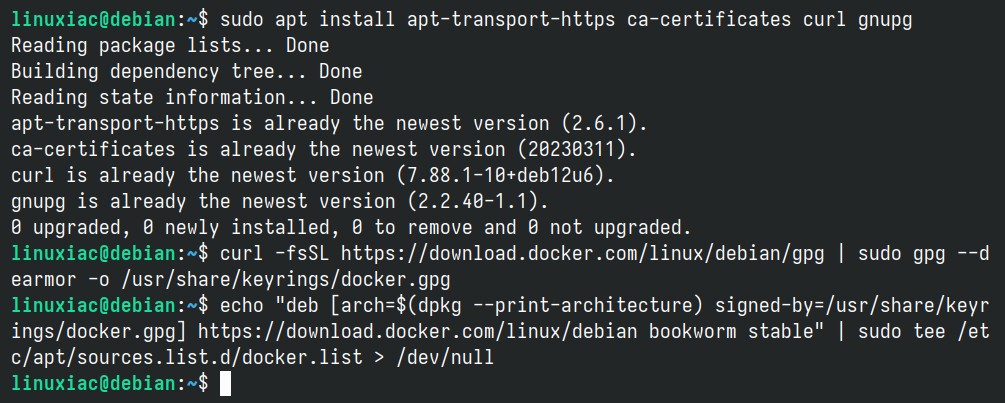Click the 'Building dependency tree... Done' line
The image size is (1005, 403).
[187, 71]
